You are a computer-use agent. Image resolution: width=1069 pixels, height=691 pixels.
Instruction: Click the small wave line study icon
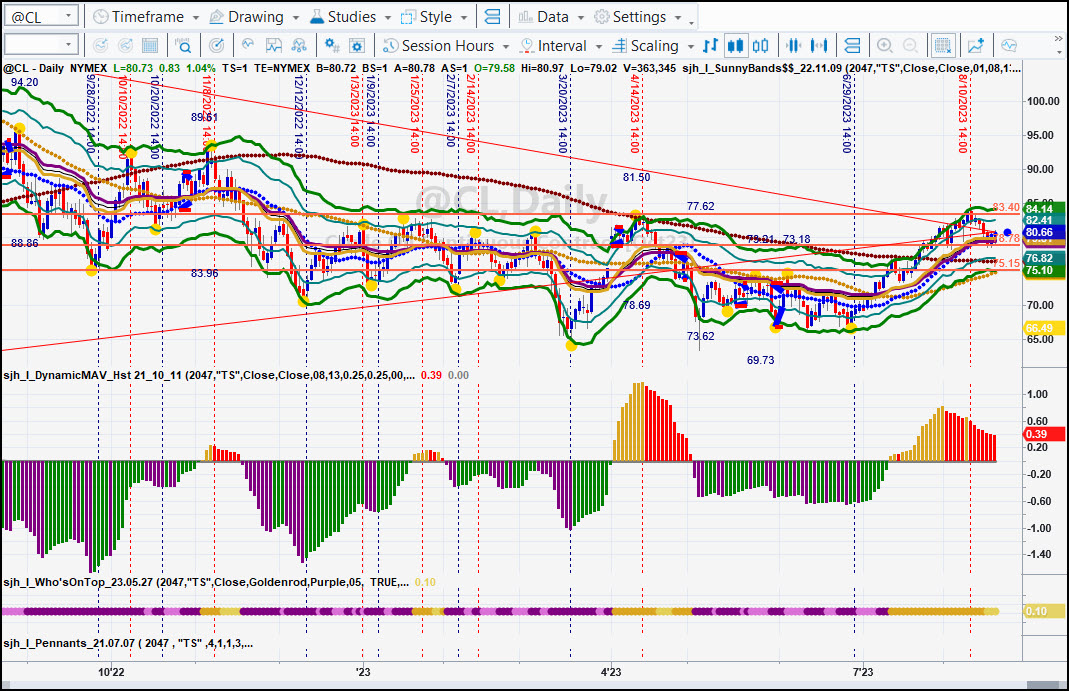pyautogui.click(x=248, y=46)
